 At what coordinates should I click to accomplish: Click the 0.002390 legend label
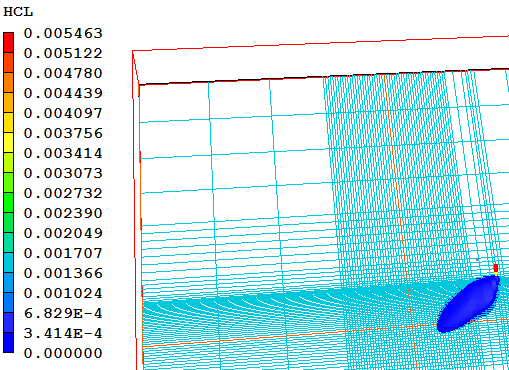(x=63, y=213)
